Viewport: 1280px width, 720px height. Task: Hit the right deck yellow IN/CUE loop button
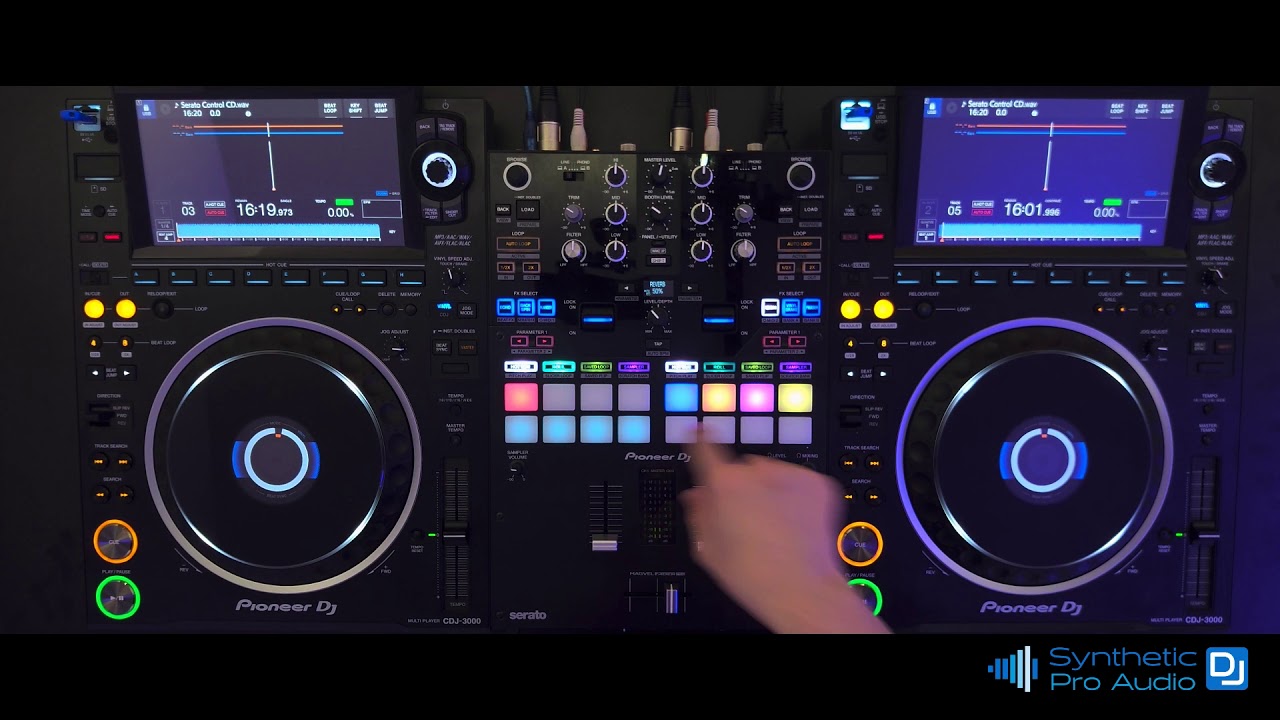[851, 310]
